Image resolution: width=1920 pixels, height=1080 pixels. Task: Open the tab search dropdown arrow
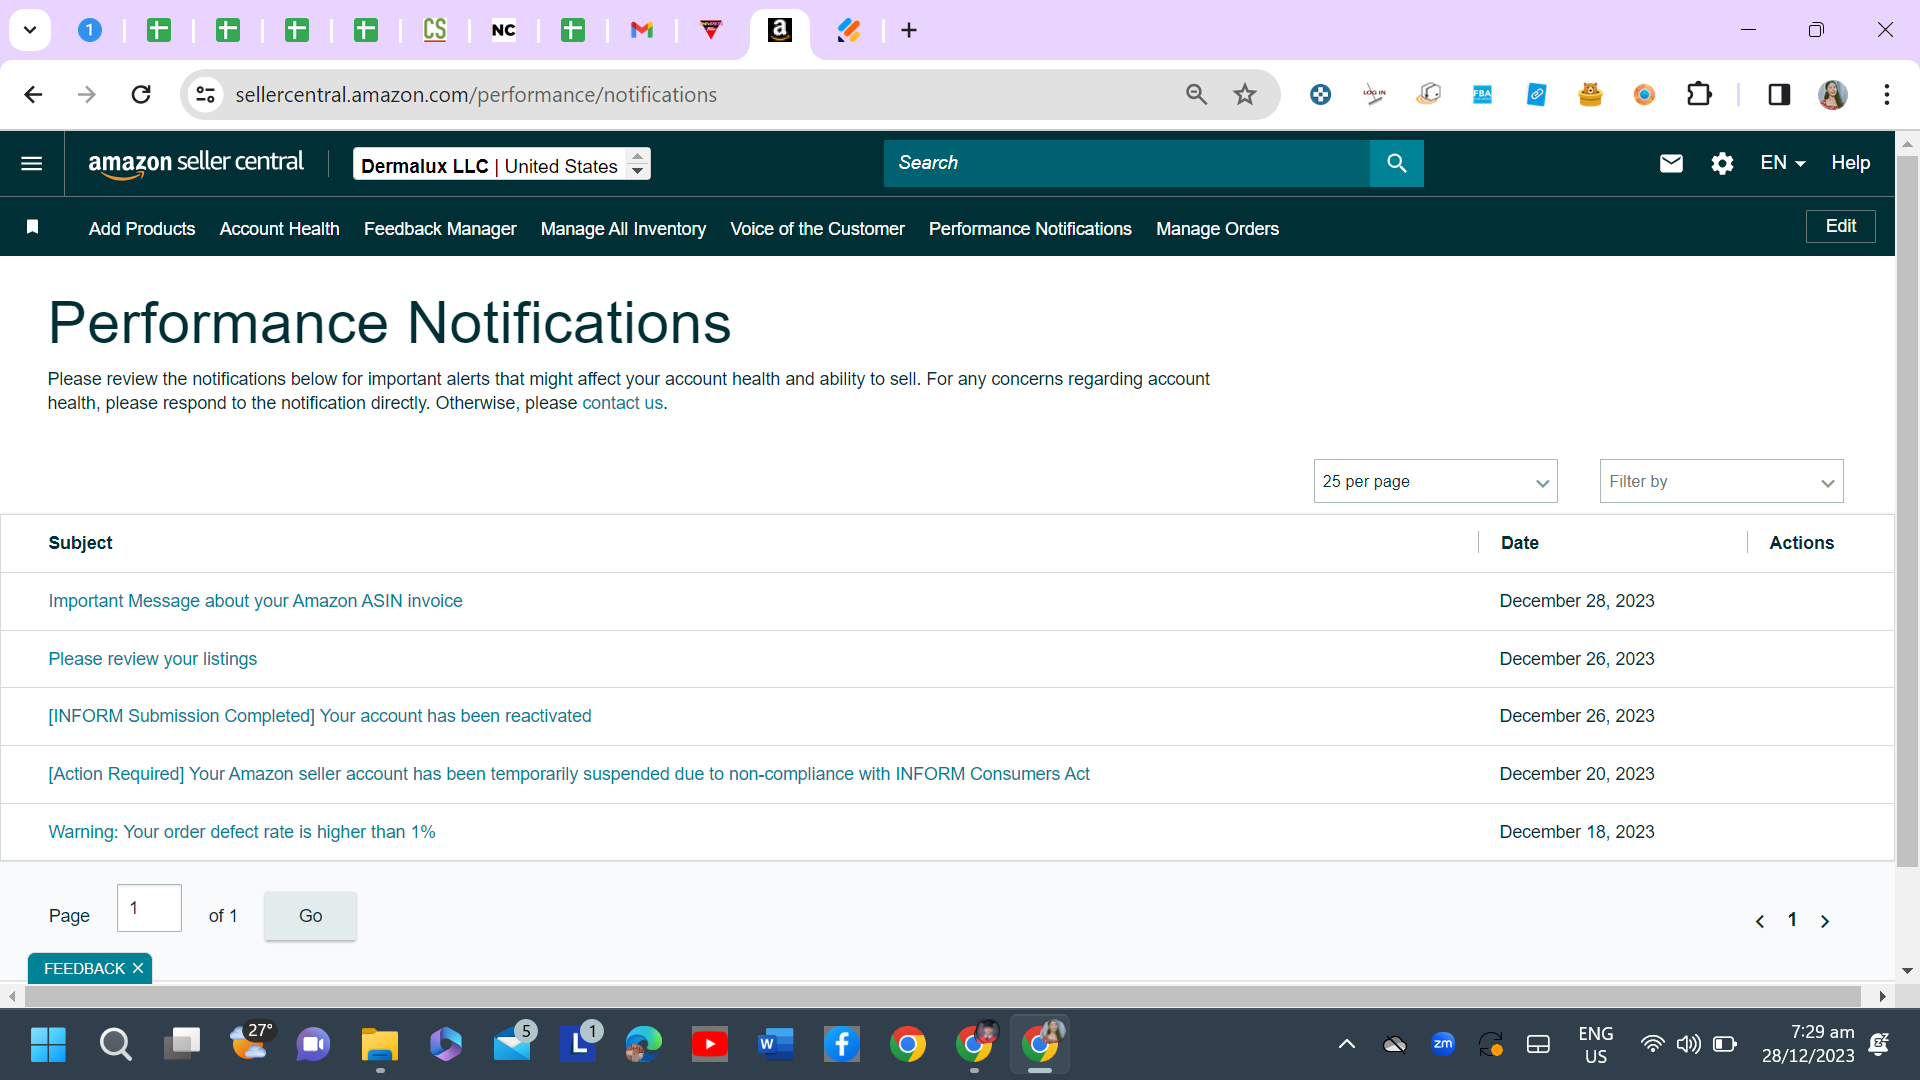(30, 30)
